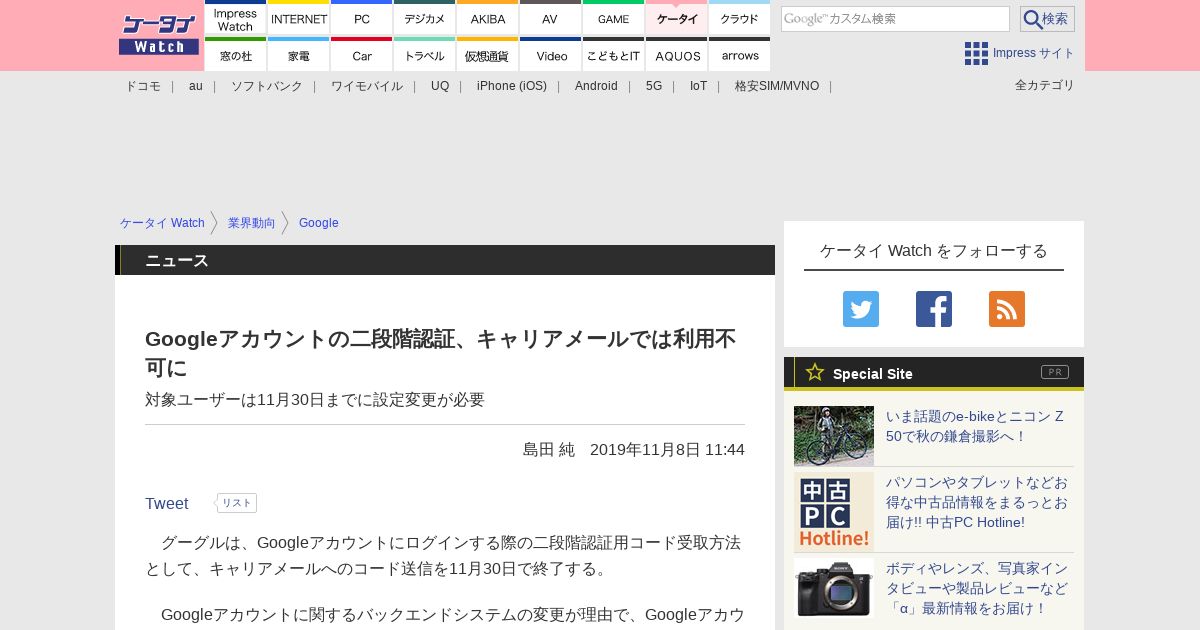This screenshot has width=1200, height=630.
Task: Open the RSS feed icon
Action: tap(1007, 309)
